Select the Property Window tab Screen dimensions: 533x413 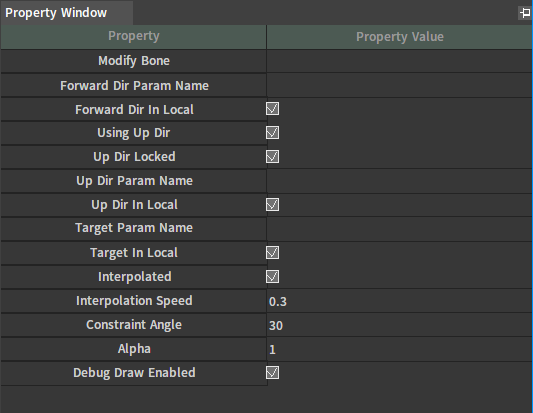coord(67,13)
